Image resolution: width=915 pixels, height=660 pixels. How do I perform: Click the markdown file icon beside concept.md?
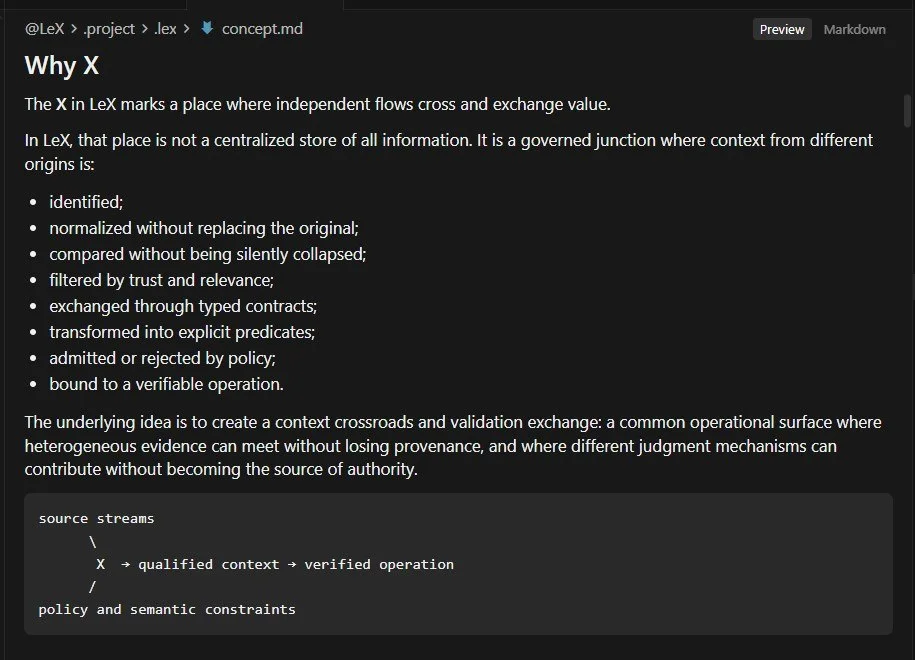(x=207, y=28)
